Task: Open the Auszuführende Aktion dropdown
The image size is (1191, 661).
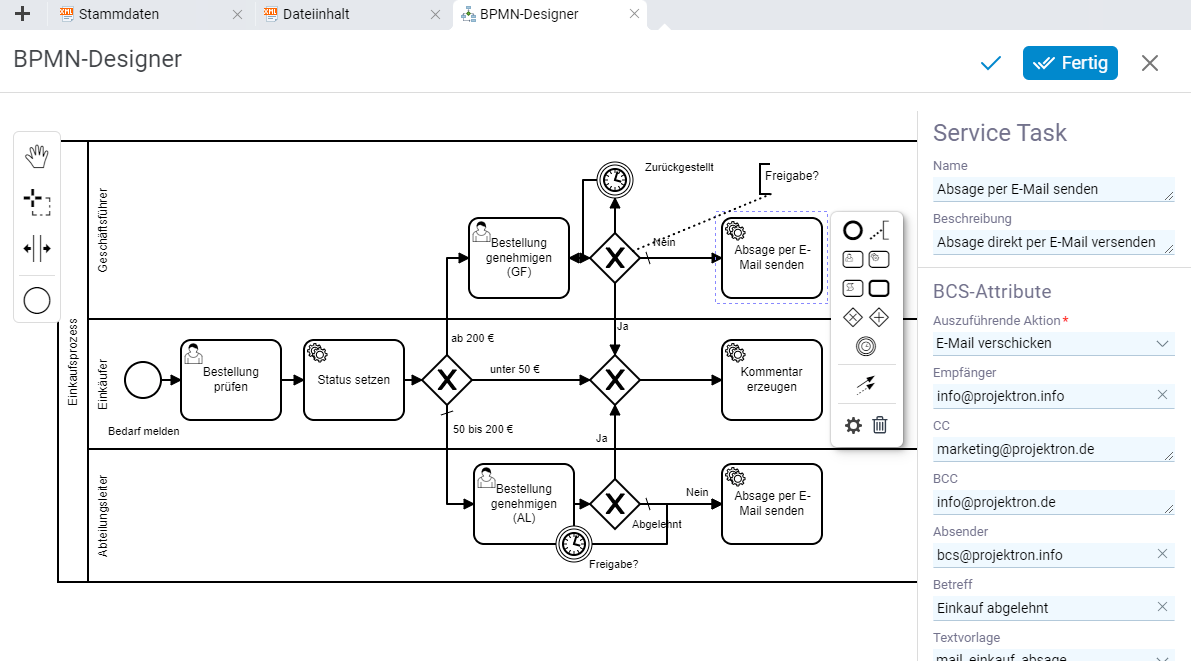Action: (x=1054, y=343)
